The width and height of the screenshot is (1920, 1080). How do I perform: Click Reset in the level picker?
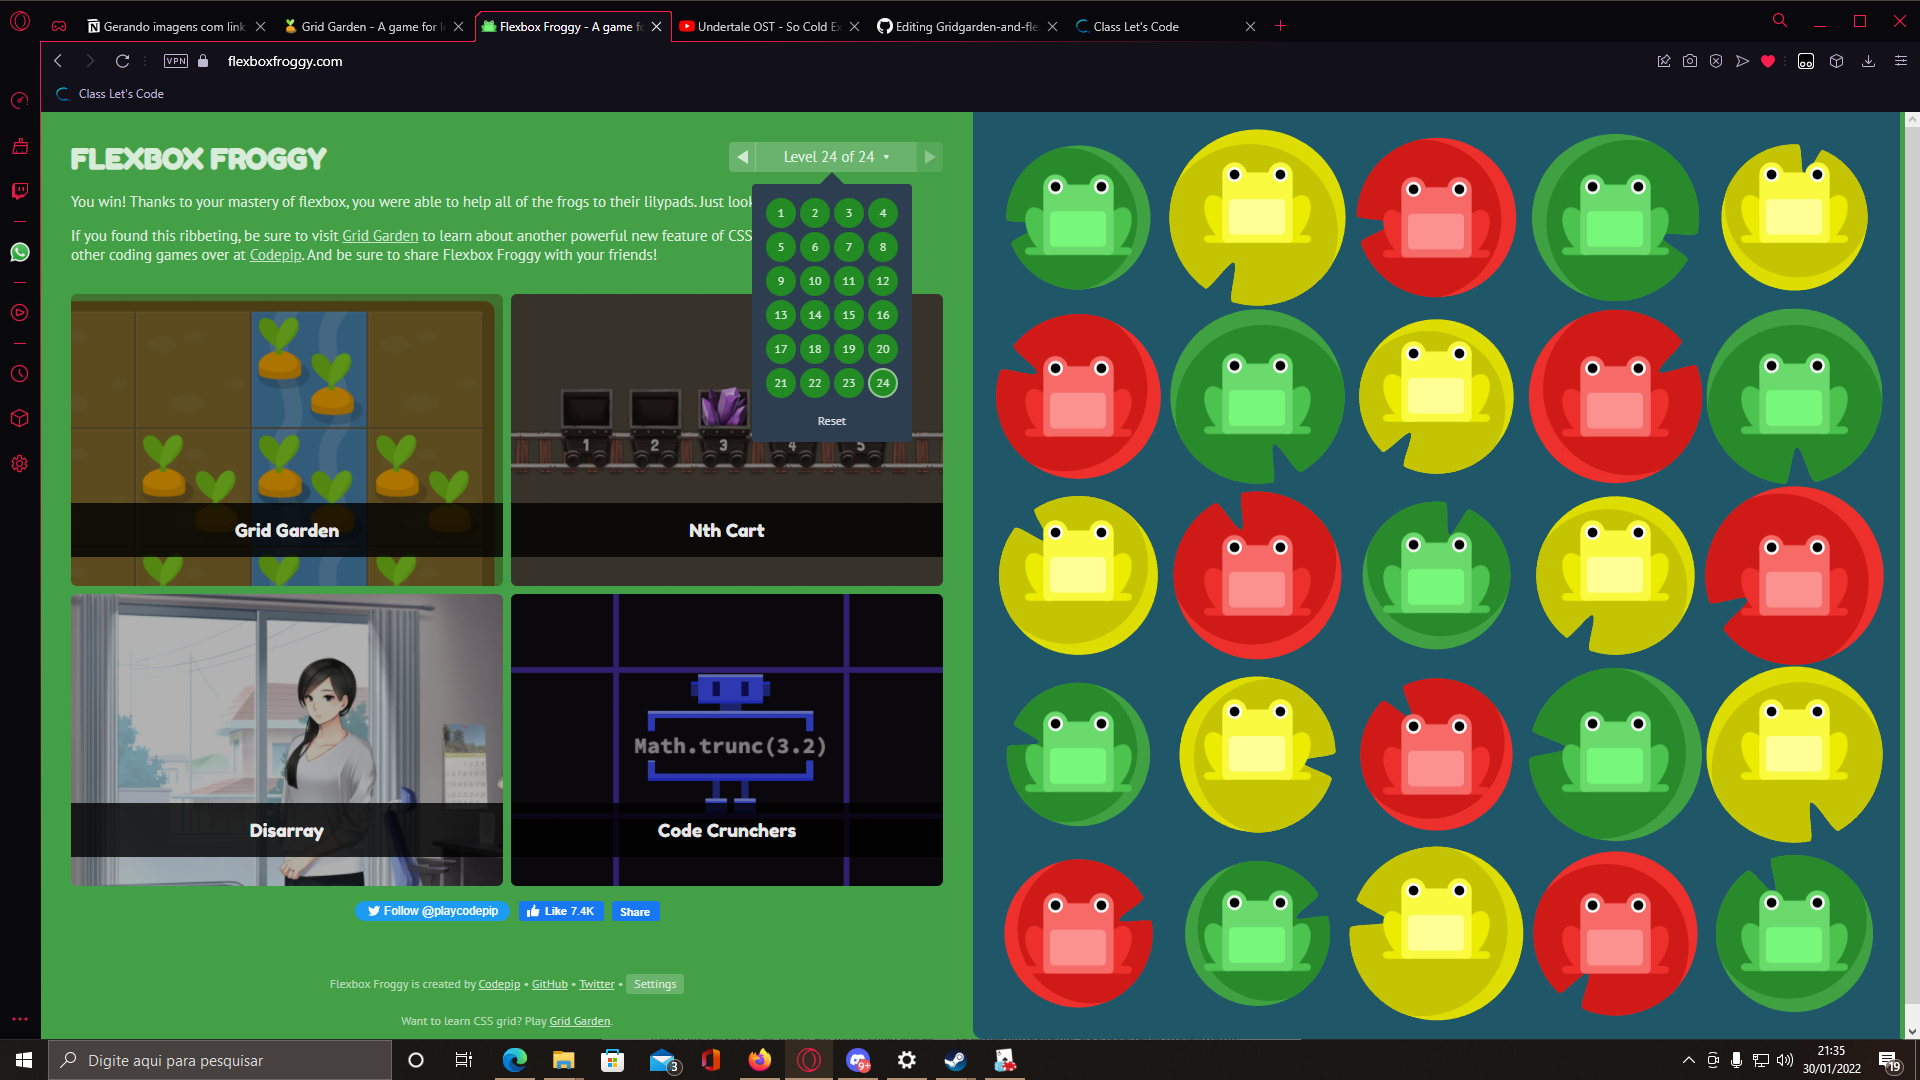[831, 420]
